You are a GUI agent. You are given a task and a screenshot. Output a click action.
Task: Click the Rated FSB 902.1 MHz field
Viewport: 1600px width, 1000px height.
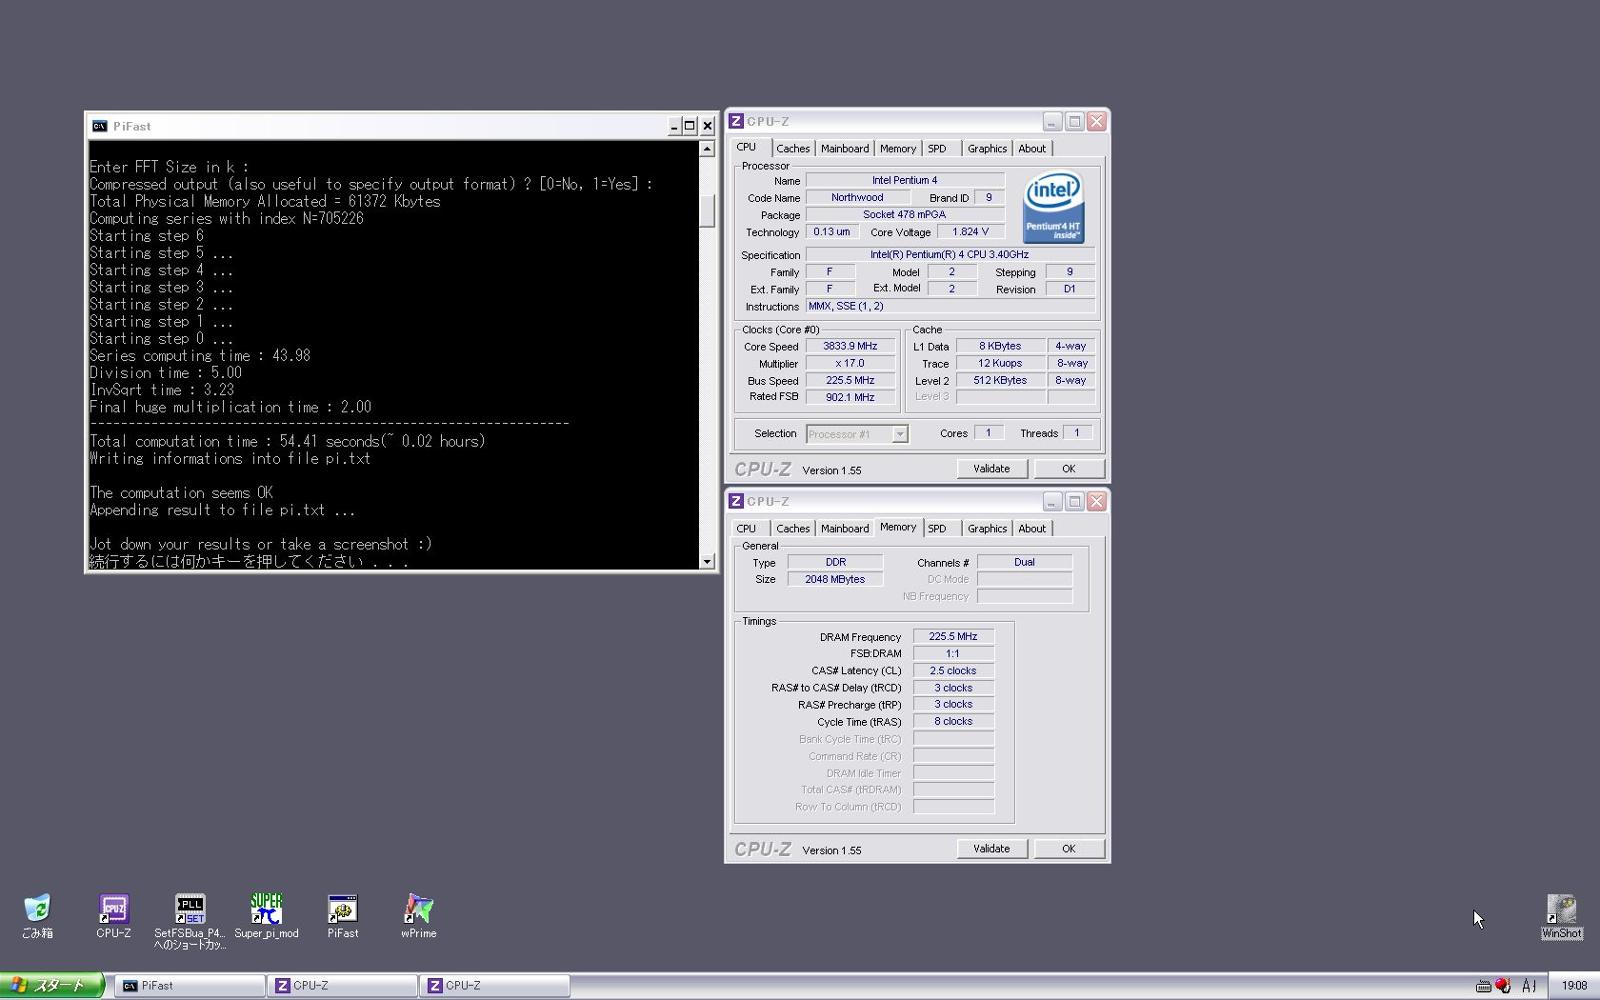[850, 397]
